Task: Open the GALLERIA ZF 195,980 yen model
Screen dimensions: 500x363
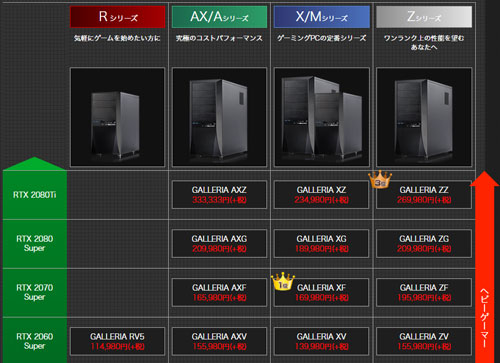Action: click(x=424, y=292)
